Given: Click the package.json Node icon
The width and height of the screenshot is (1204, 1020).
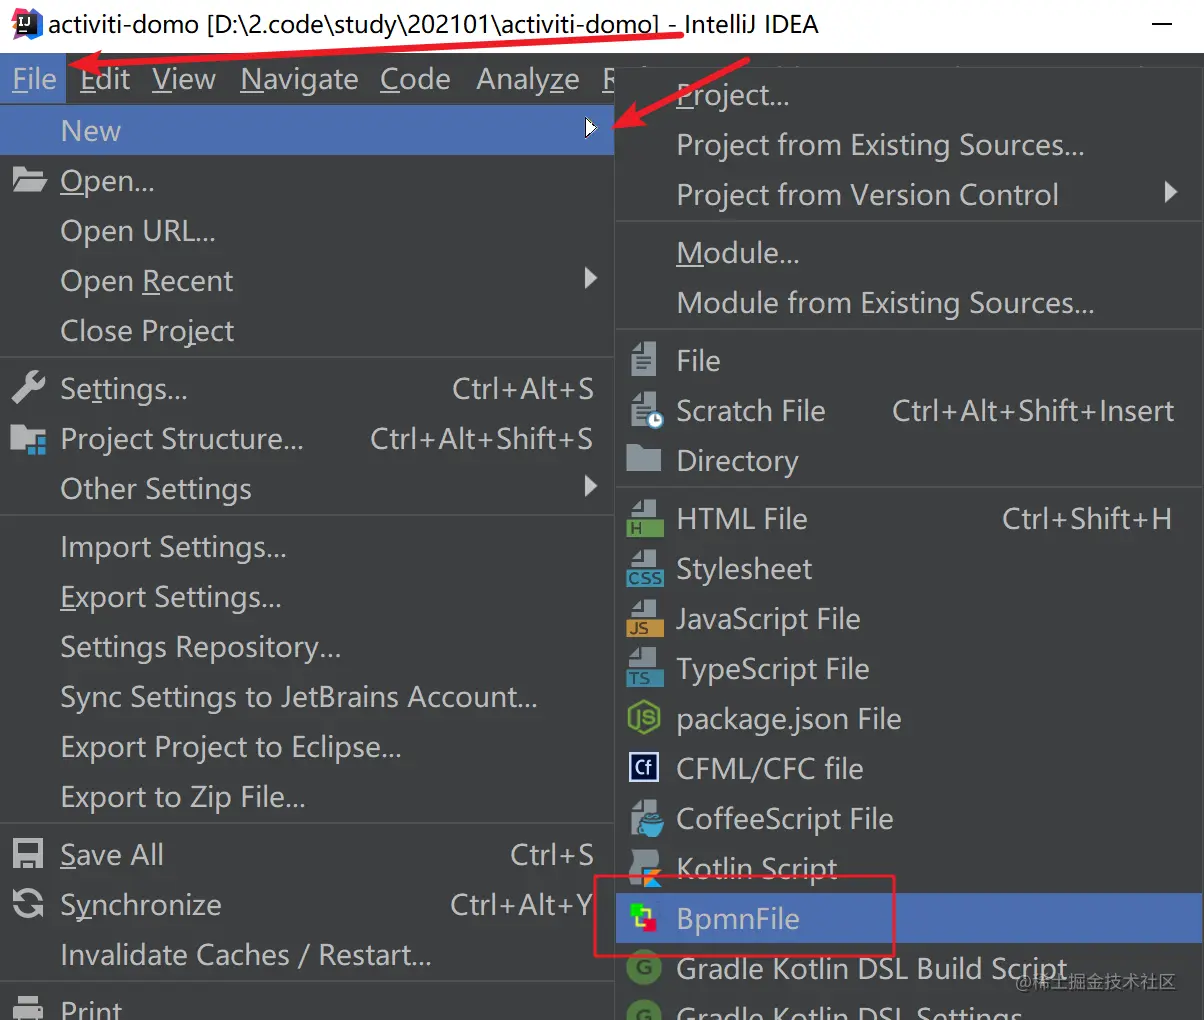Looking at the screenshot, I should 644,718.
